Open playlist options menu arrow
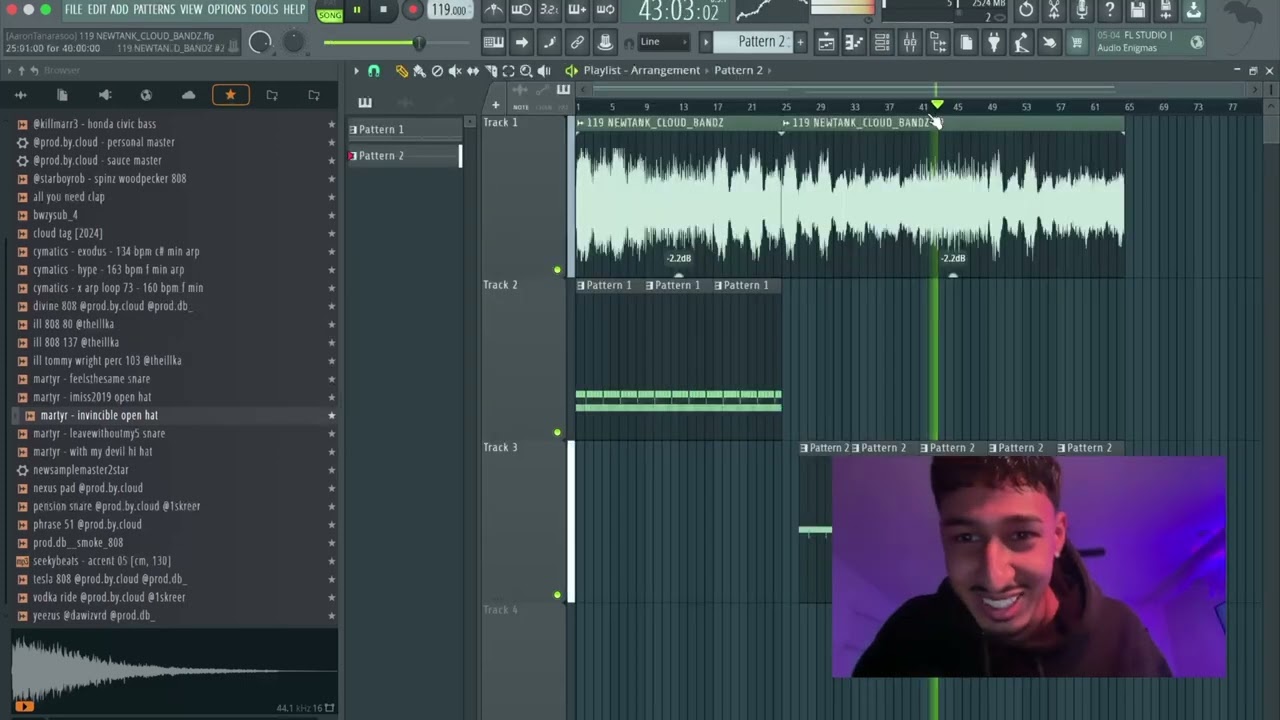The image size is (1280, 720). point(356,71)
